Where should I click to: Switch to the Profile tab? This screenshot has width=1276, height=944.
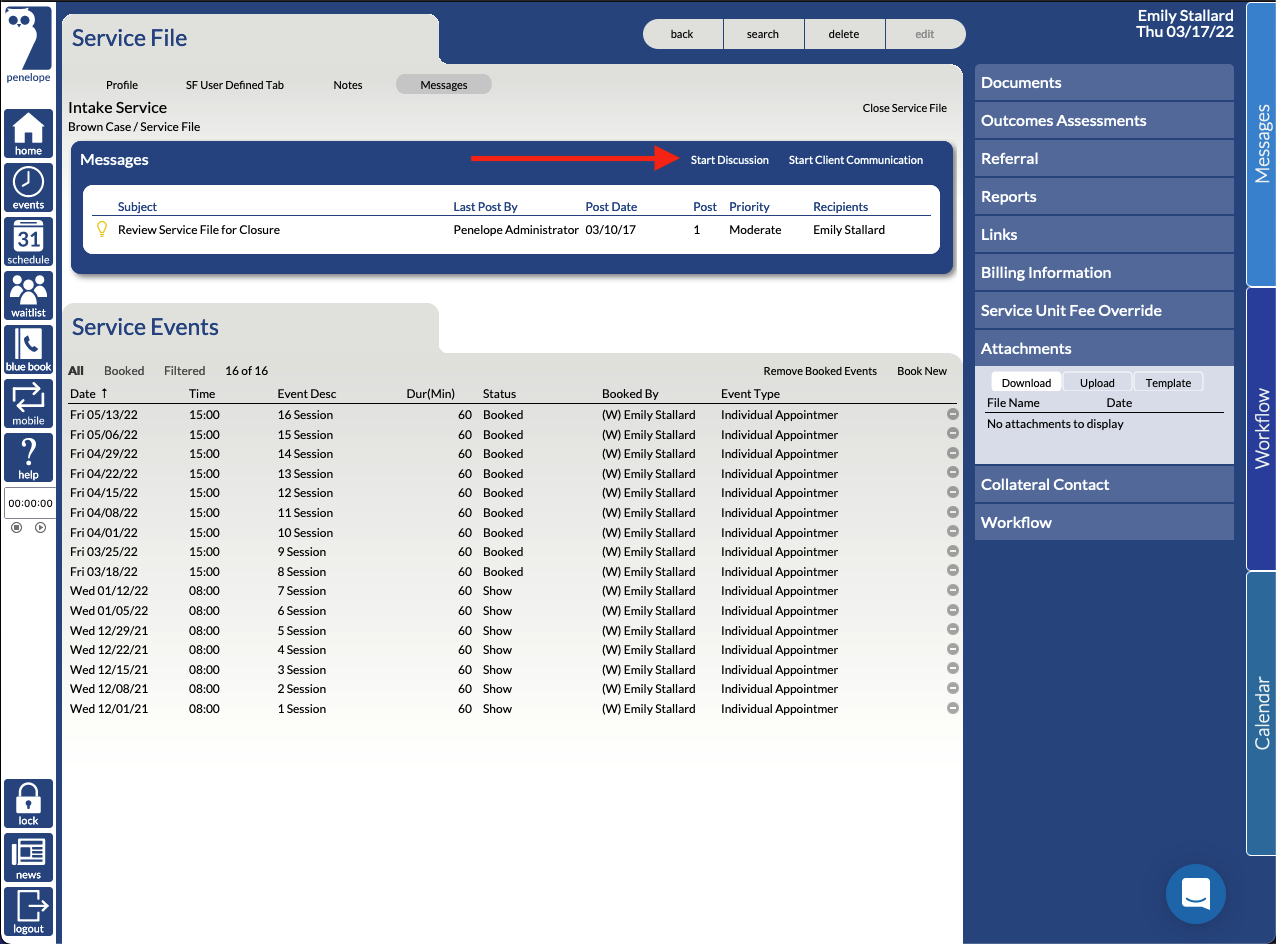pos(122,85)
